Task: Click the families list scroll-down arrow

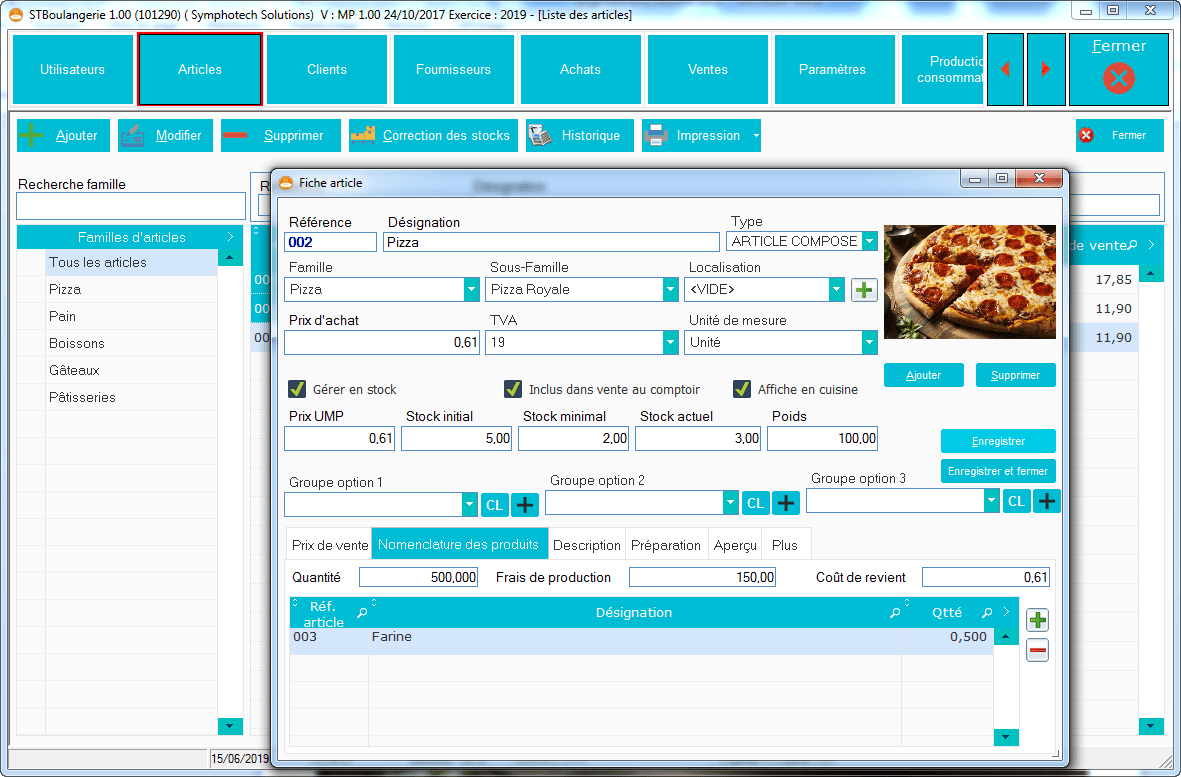Action: tap(230, 726)
